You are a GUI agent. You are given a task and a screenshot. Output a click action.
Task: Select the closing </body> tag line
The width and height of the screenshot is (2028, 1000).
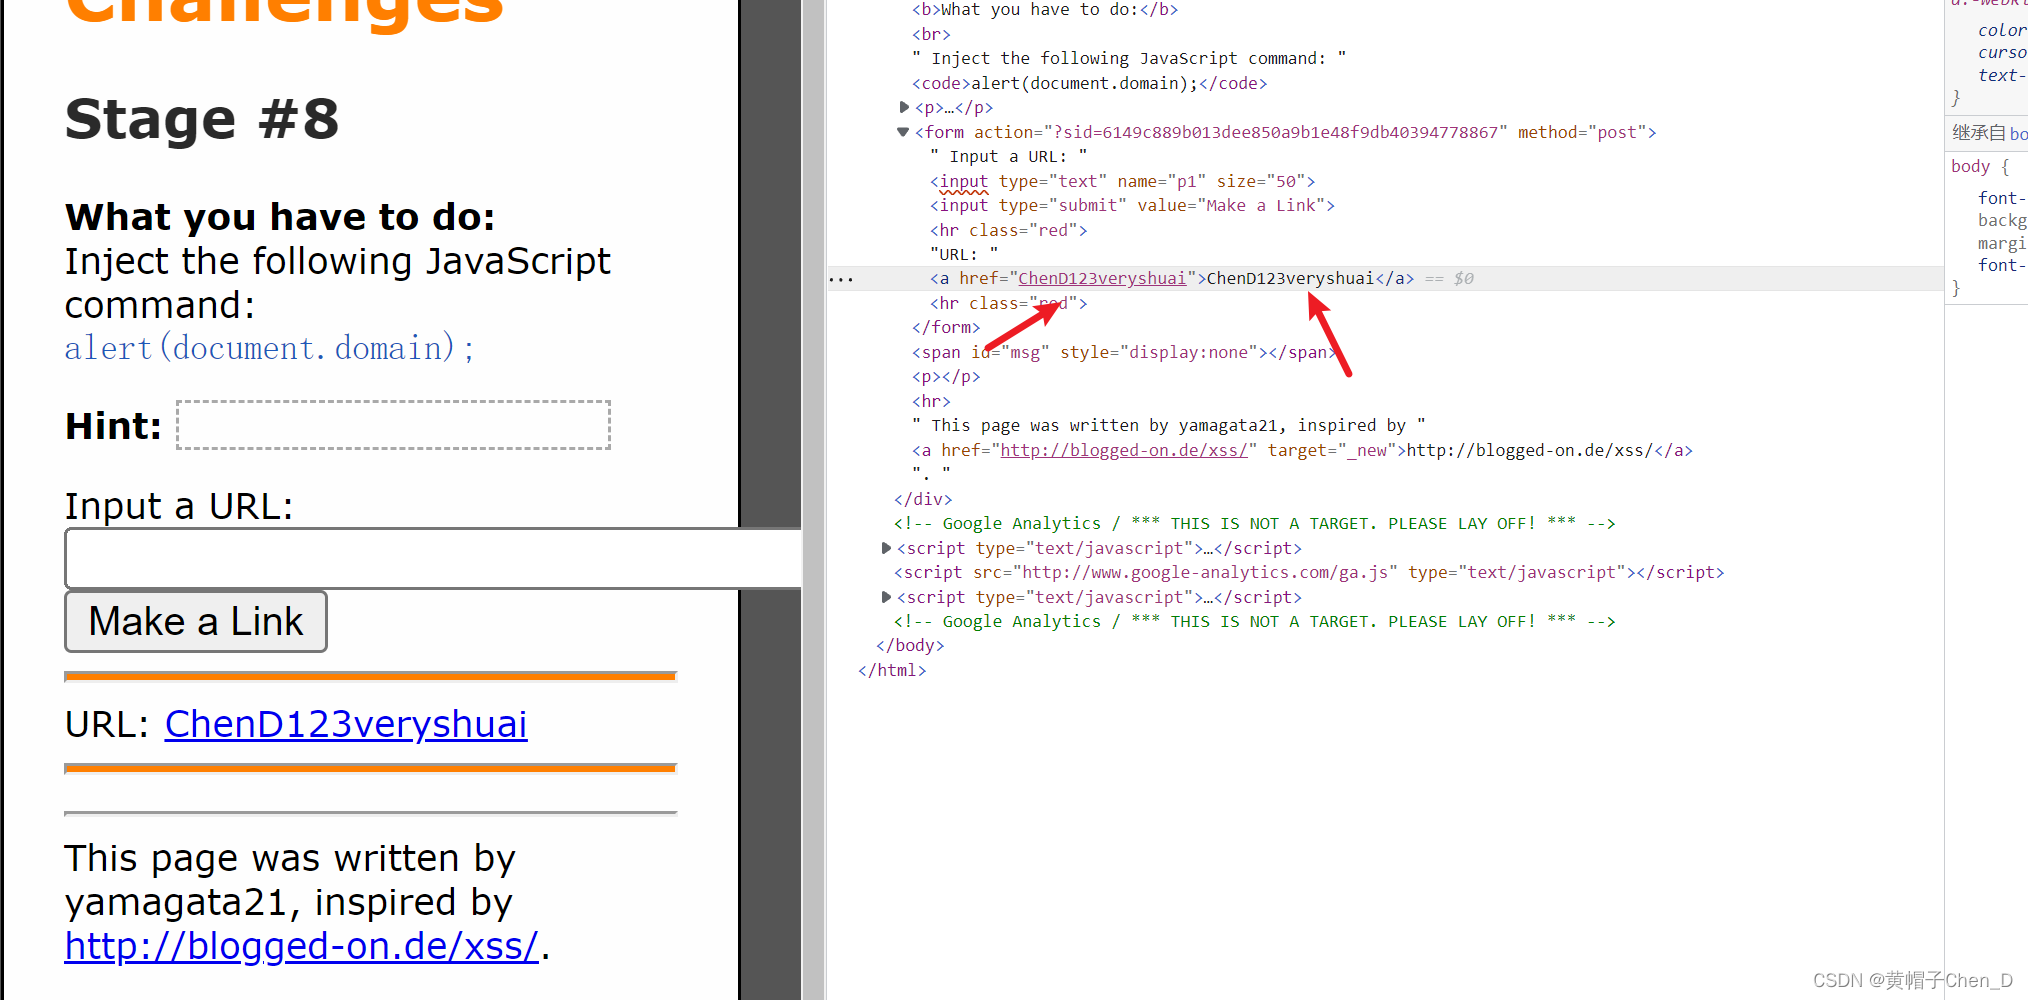click(910, 645)
